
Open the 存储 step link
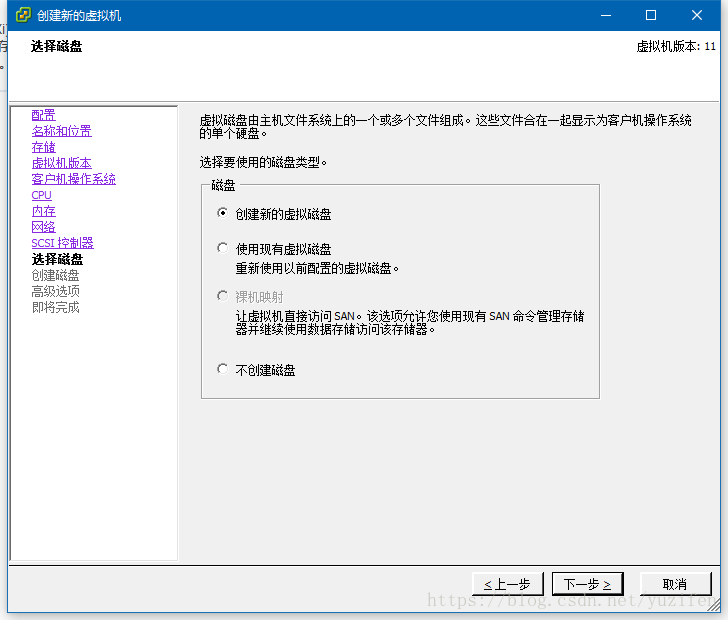(43, 147)
